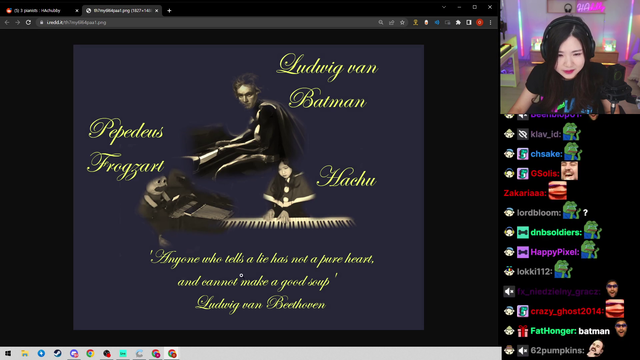
Task: Click the crossed-eye badge next to klav_id
Action: click(x=522, y=134)
